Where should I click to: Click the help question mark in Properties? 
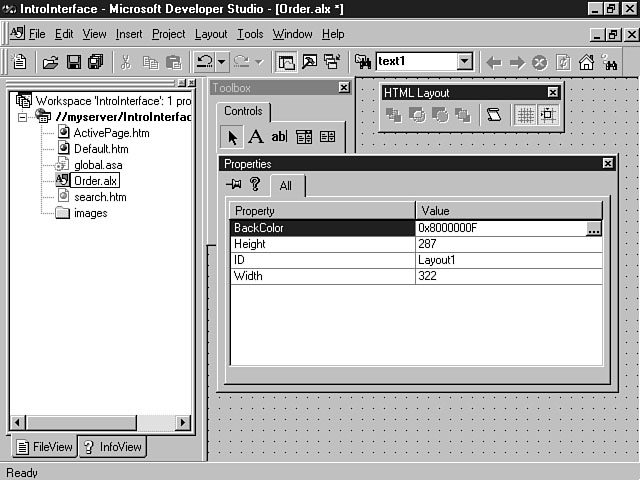[x=255, y=184]
